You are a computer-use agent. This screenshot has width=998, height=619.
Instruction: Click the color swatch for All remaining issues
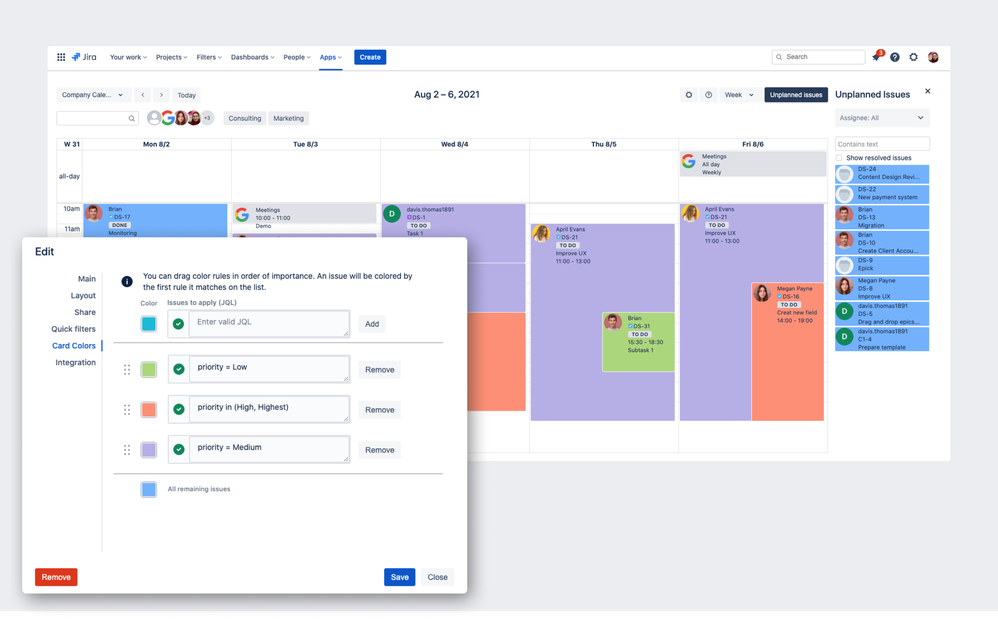[x=148, y=489]
